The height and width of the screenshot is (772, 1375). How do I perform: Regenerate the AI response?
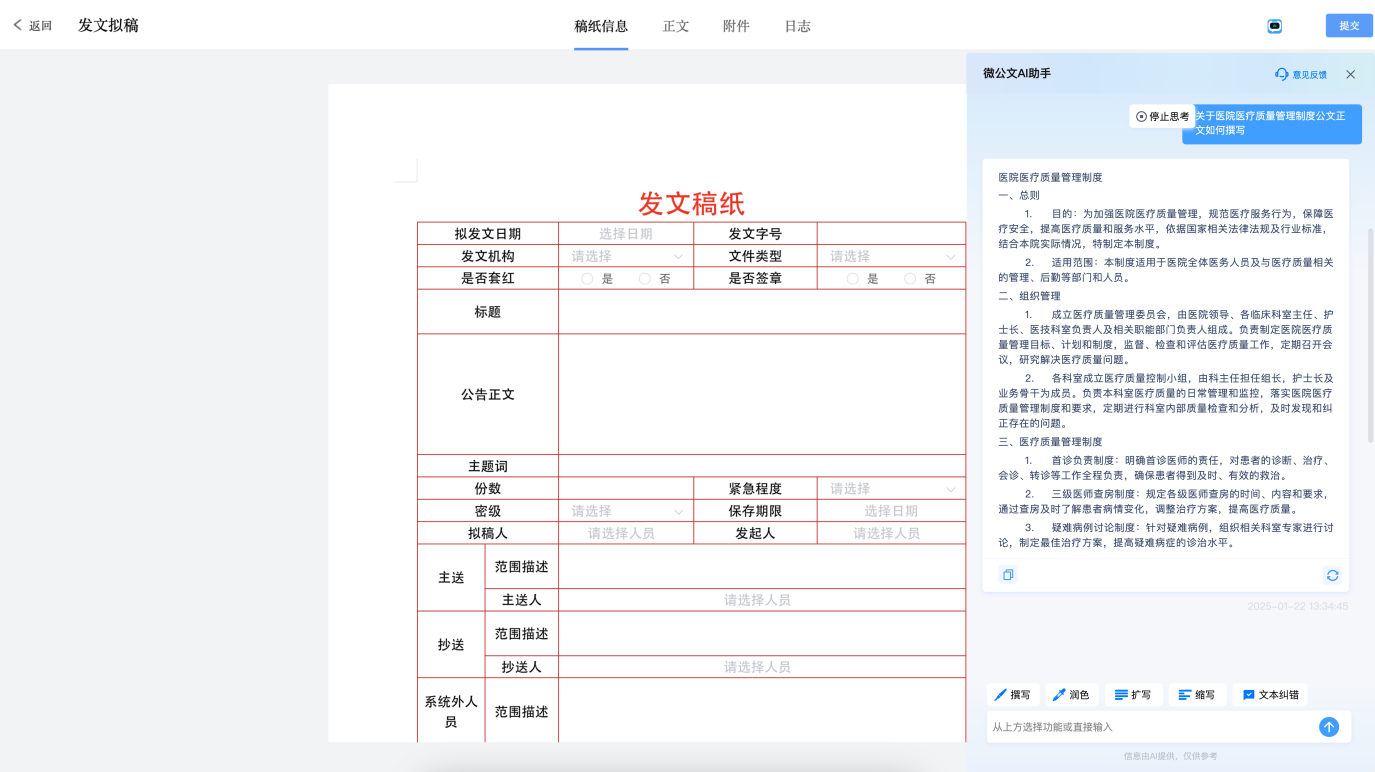coord(1332,575)
